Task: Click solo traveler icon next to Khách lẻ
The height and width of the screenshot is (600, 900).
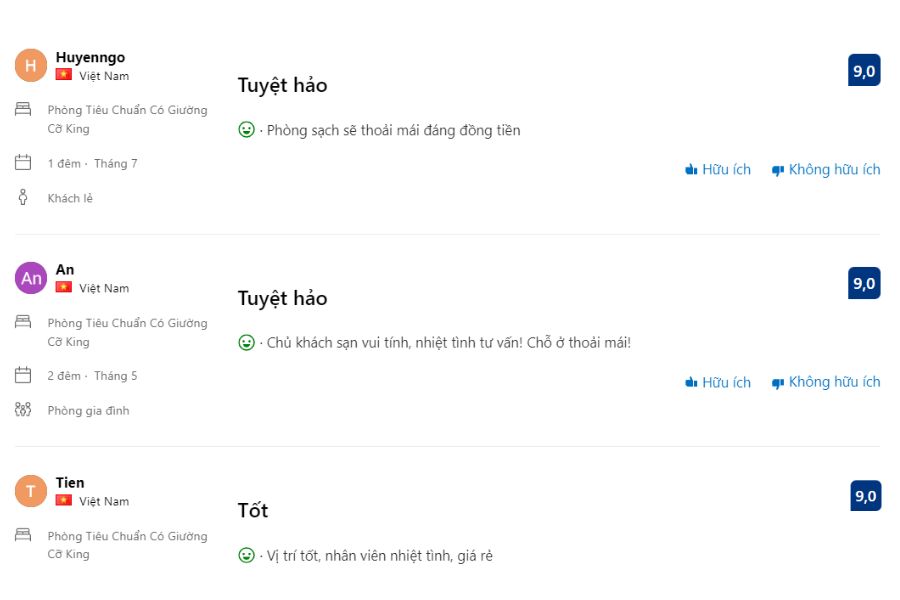Action: coord(23,197)
